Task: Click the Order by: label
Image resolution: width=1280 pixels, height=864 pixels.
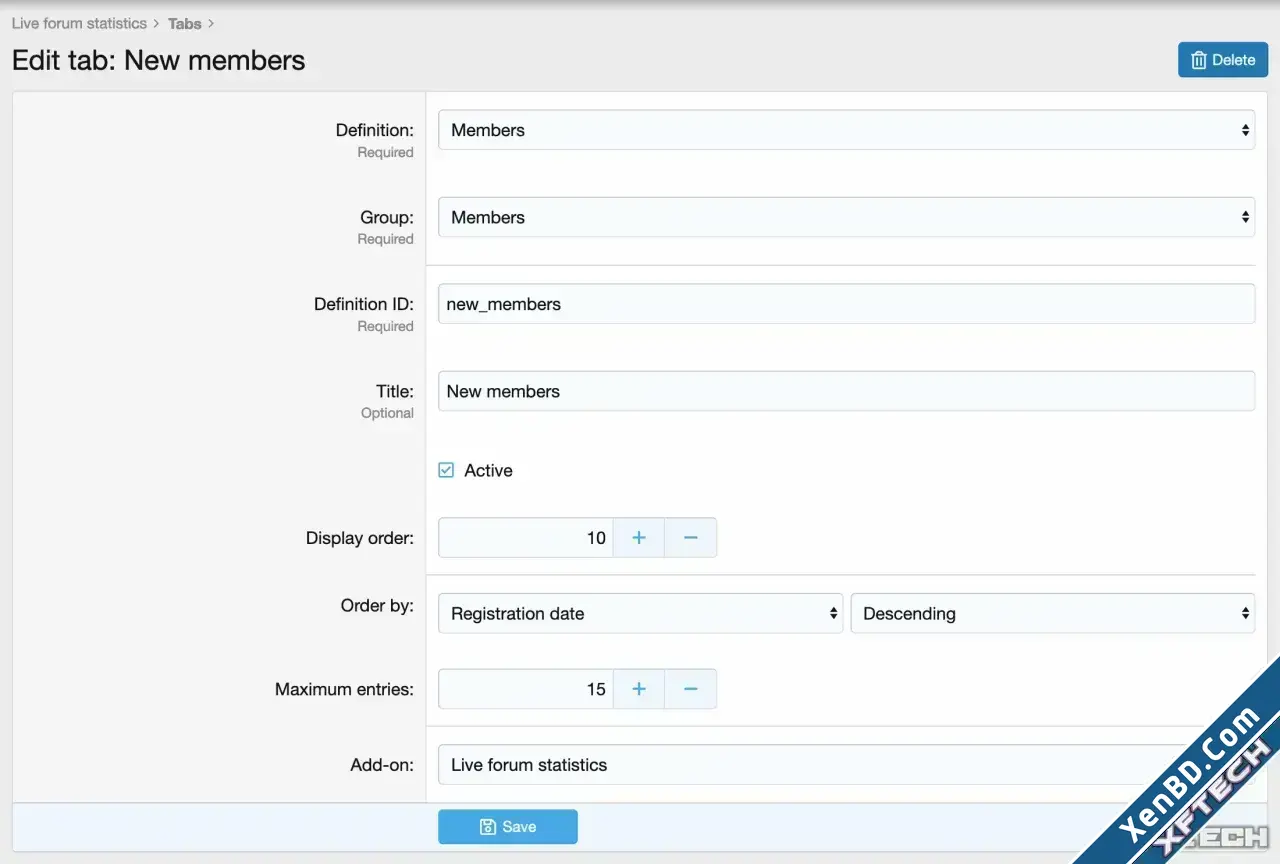Action: (377, 605)
